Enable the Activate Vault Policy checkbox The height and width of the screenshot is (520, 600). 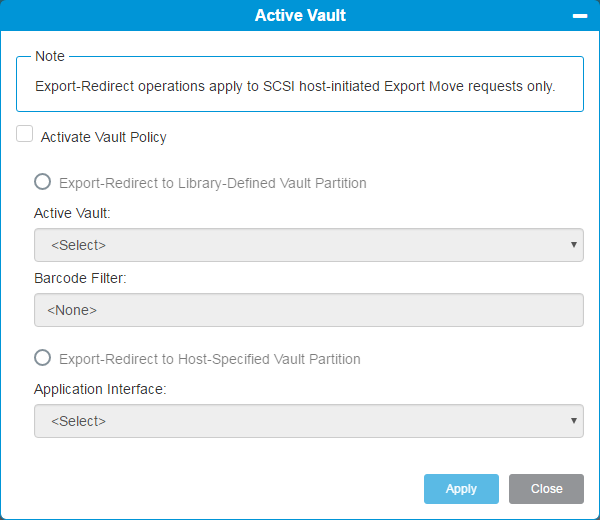tap(25, 135)
